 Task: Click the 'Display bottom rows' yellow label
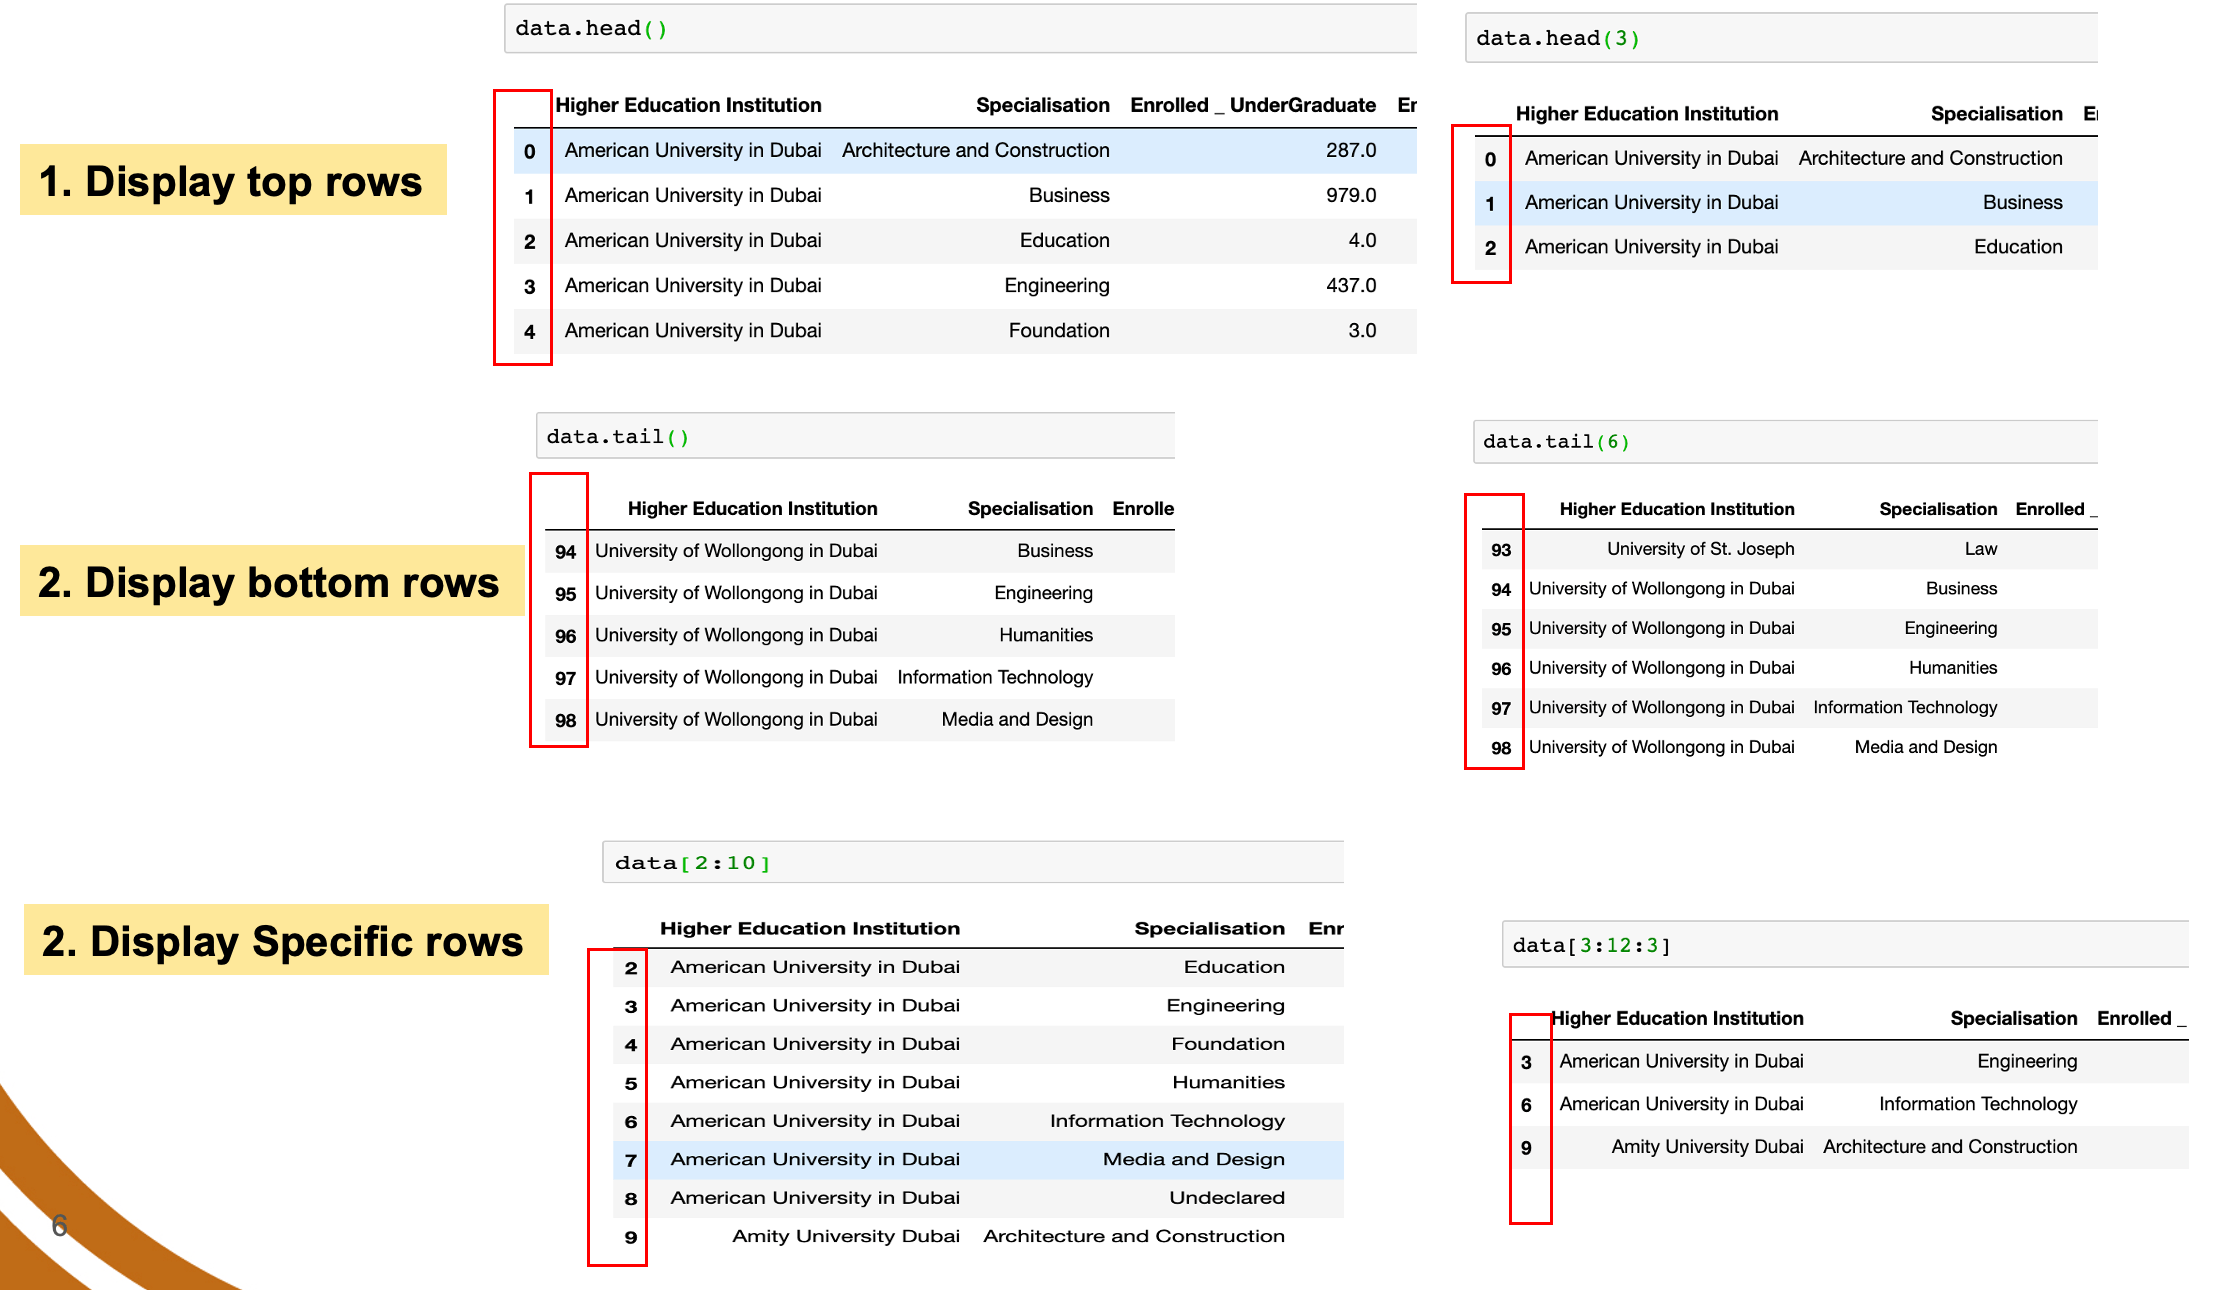point(270,582)
